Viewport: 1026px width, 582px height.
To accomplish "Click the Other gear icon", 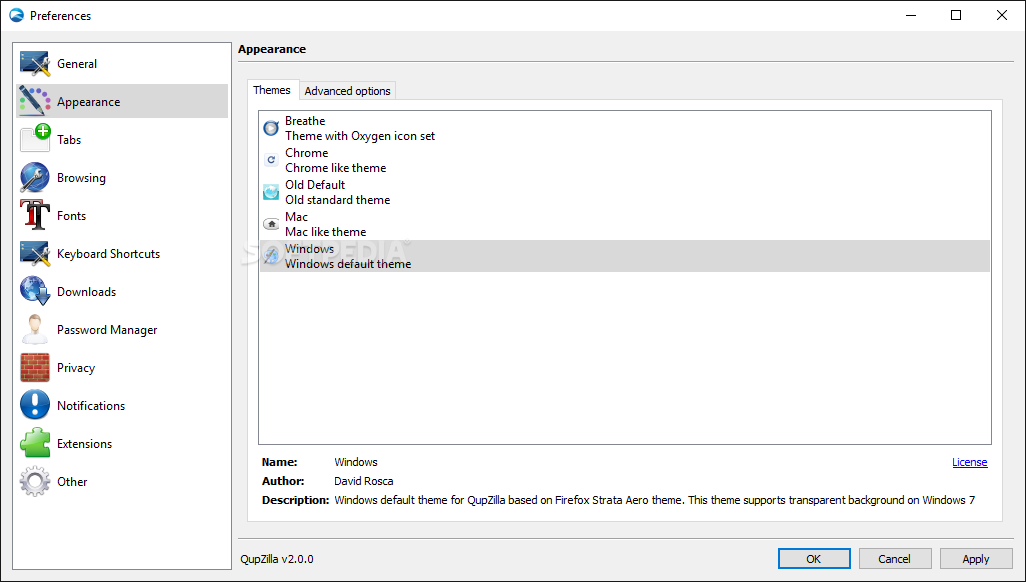I will [35, 481].
